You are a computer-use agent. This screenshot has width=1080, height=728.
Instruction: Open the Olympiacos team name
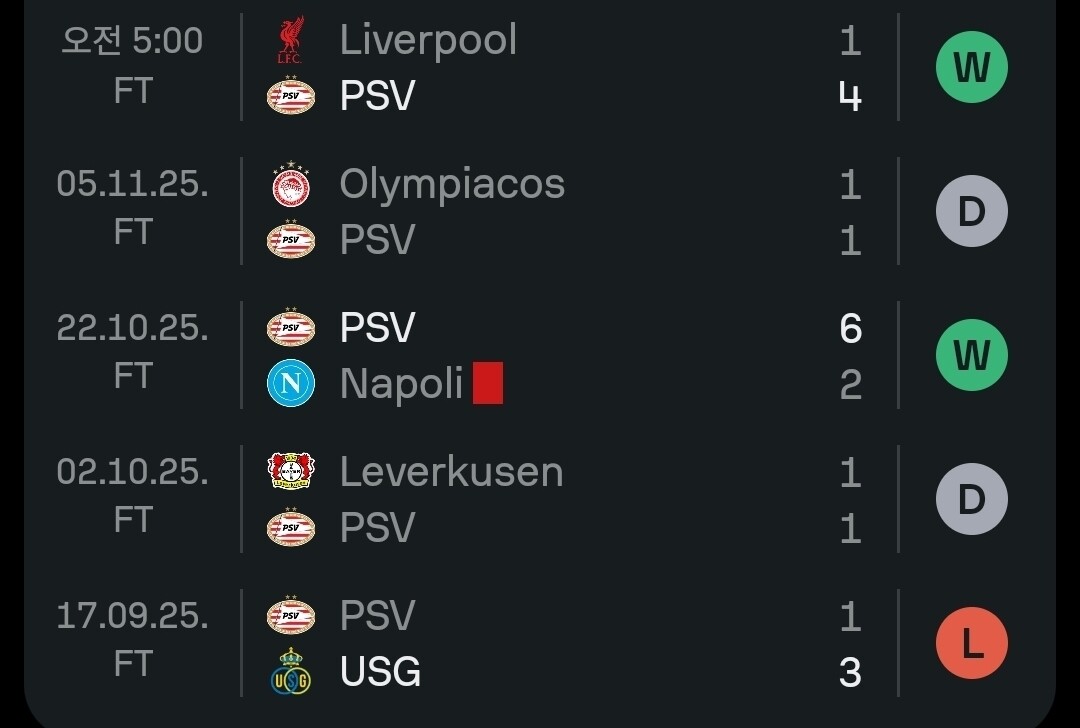[452, 184]
